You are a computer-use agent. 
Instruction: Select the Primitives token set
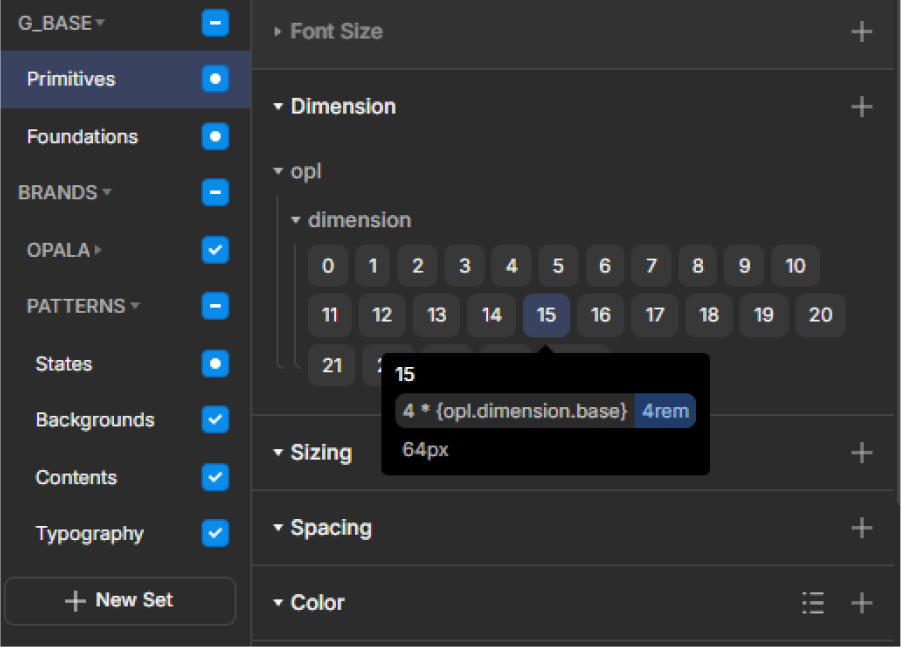[71, 79]
